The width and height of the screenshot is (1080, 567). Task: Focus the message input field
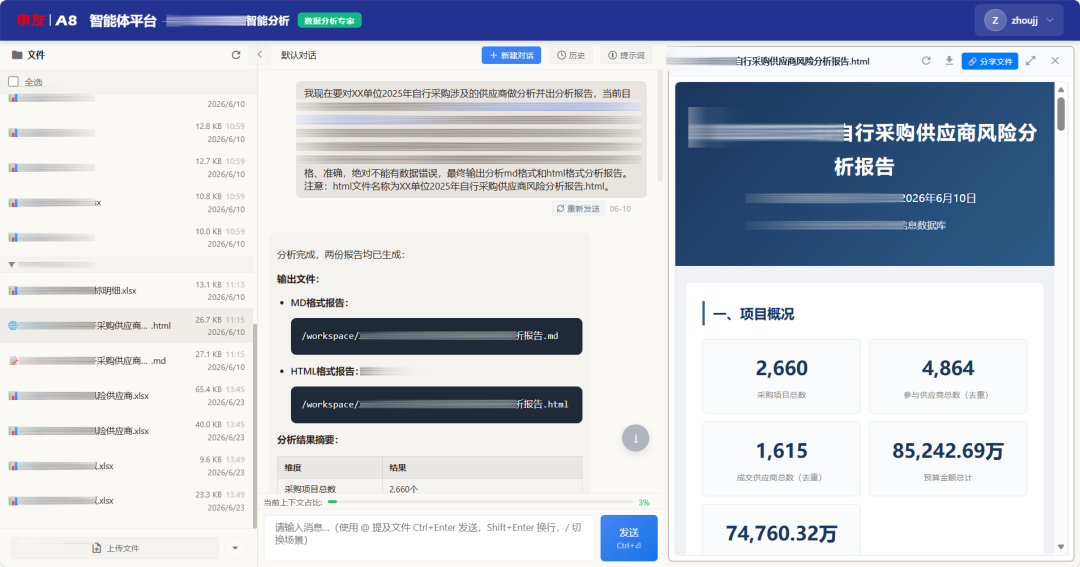click(x=429, y=537)
